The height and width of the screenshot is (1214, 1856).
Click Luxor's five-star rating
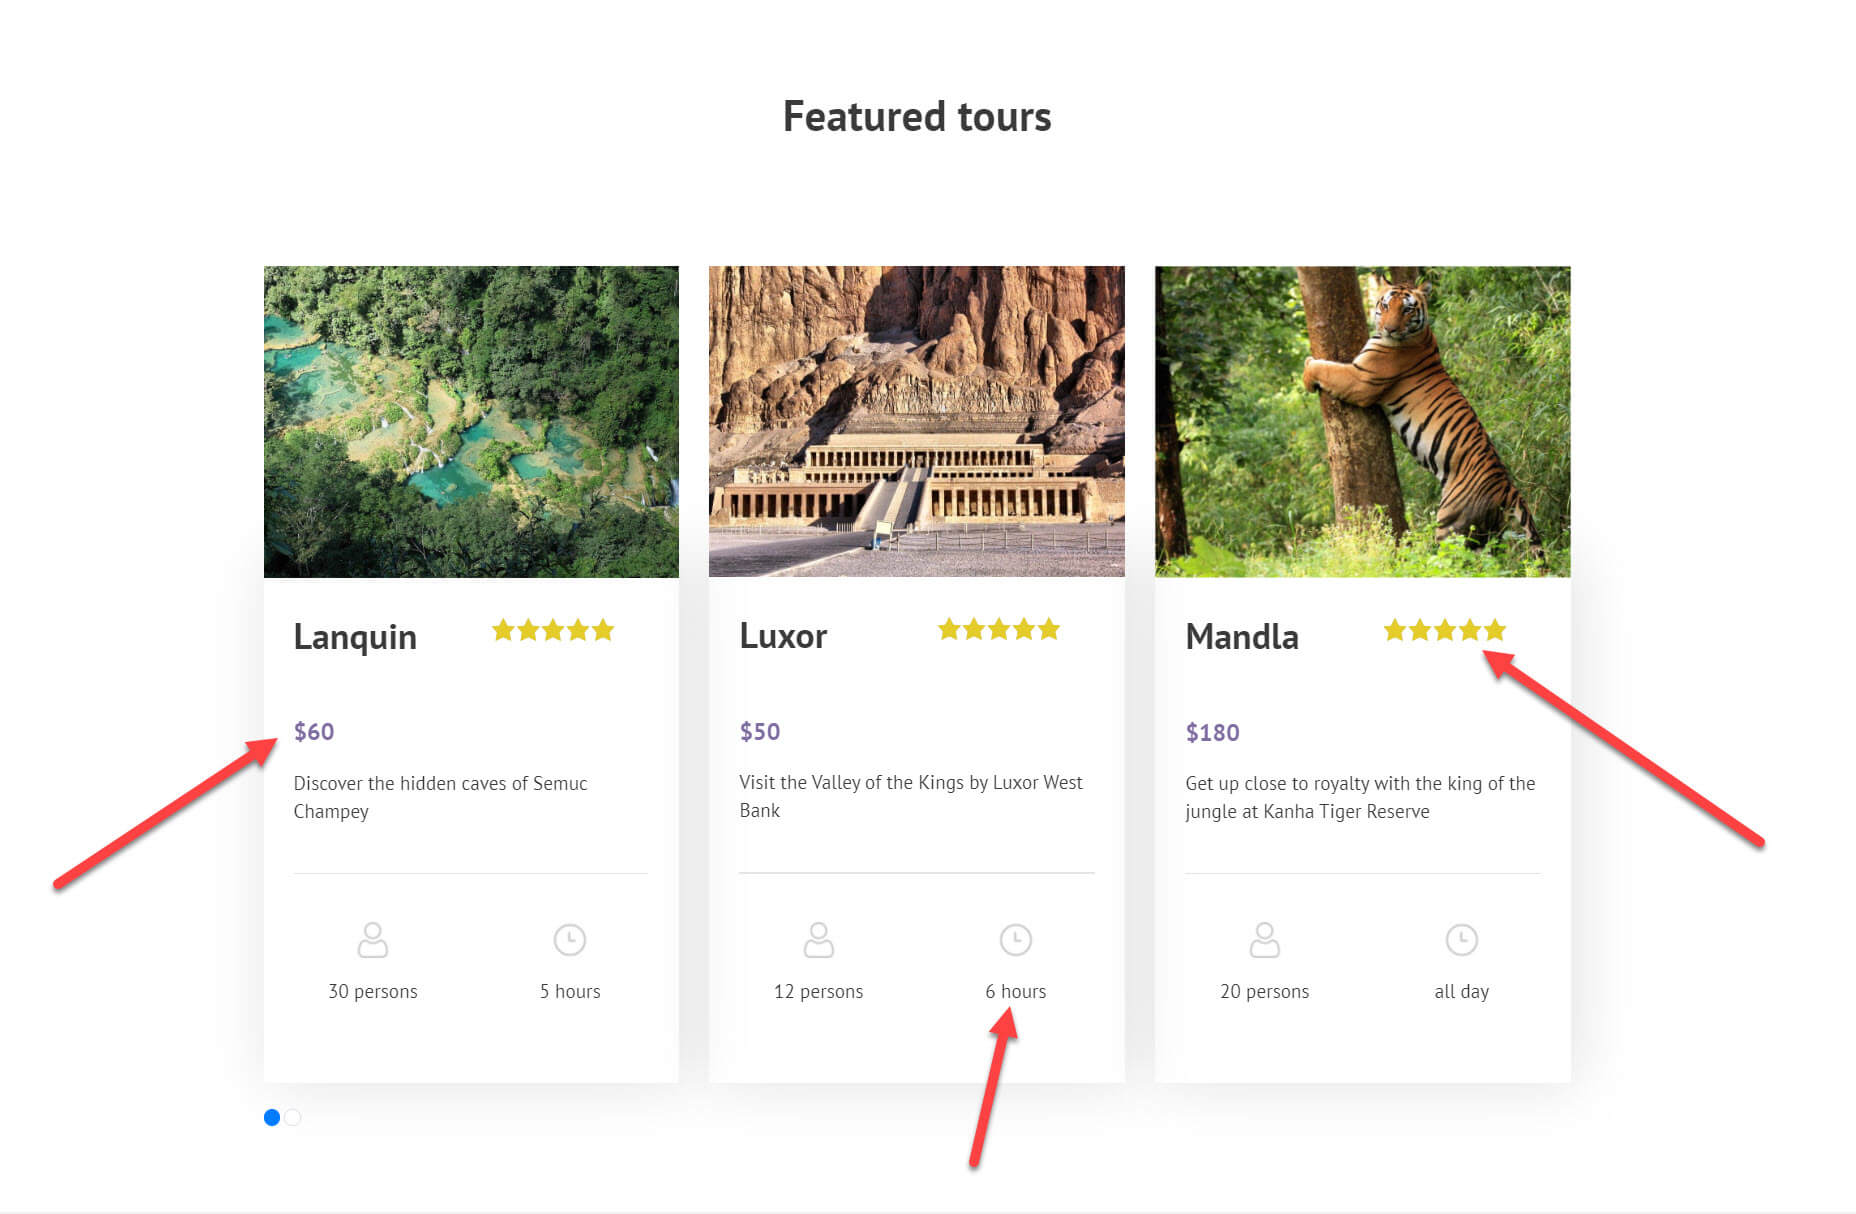tap(999, 629)
